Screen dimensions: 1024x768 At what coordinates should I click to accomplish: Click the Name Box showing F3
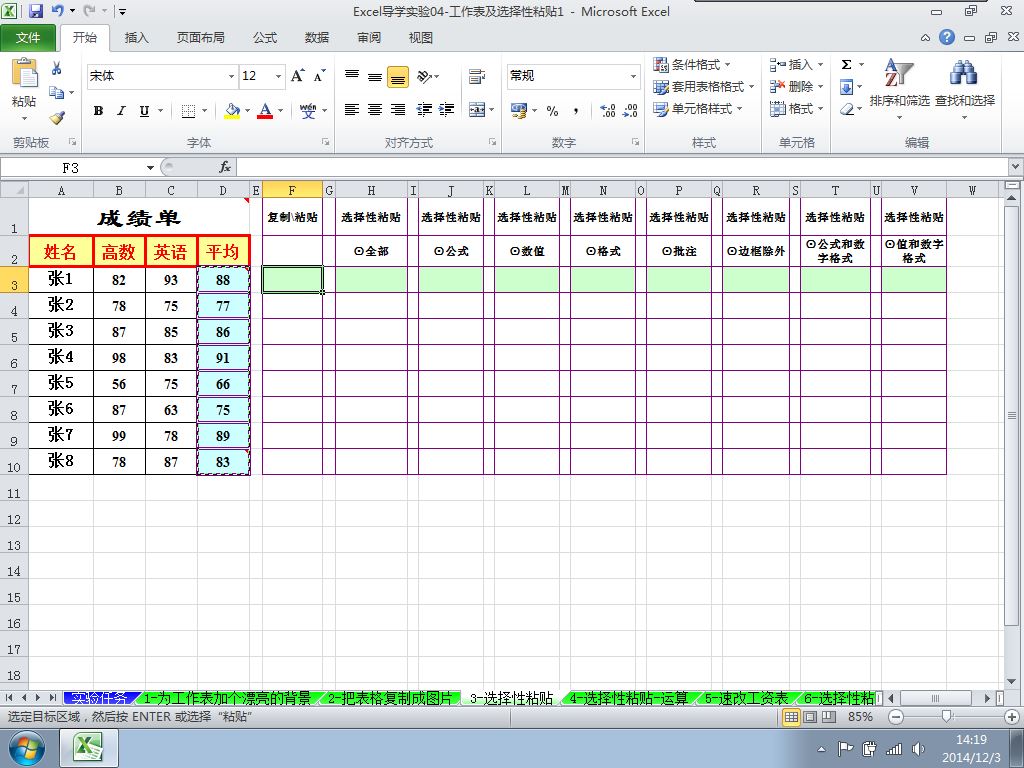click(x=71, y=168)
